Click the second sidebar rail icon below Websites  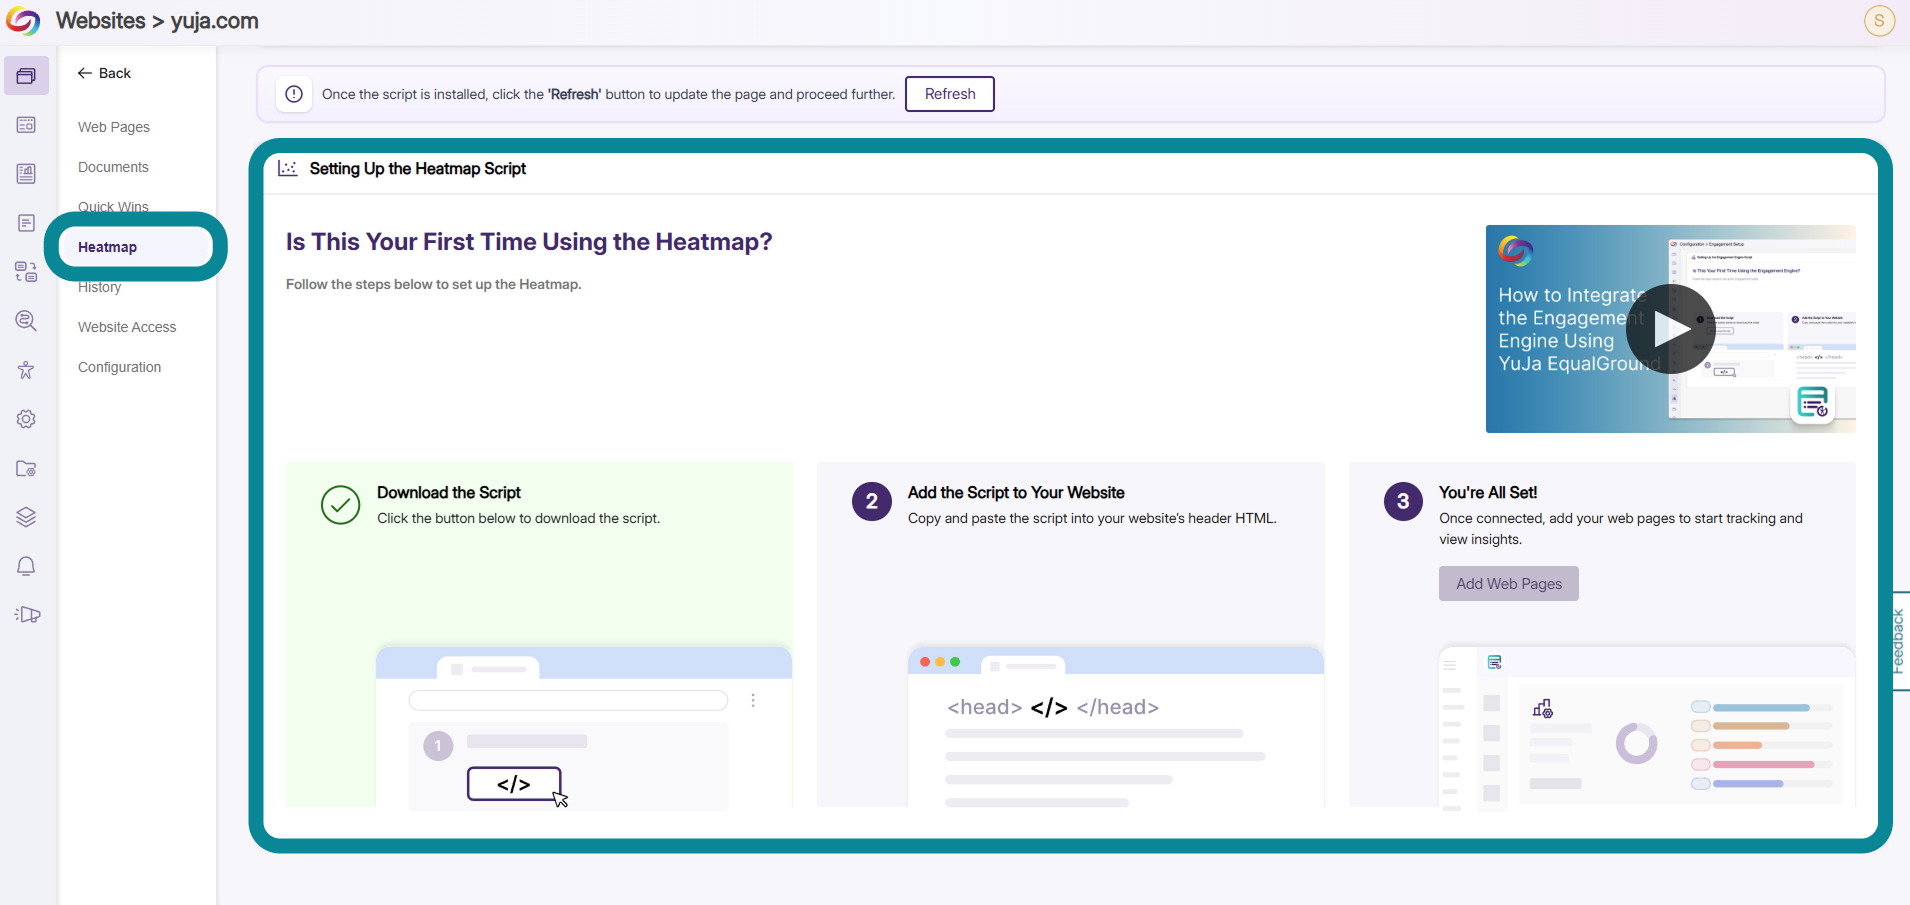point(26,125)
